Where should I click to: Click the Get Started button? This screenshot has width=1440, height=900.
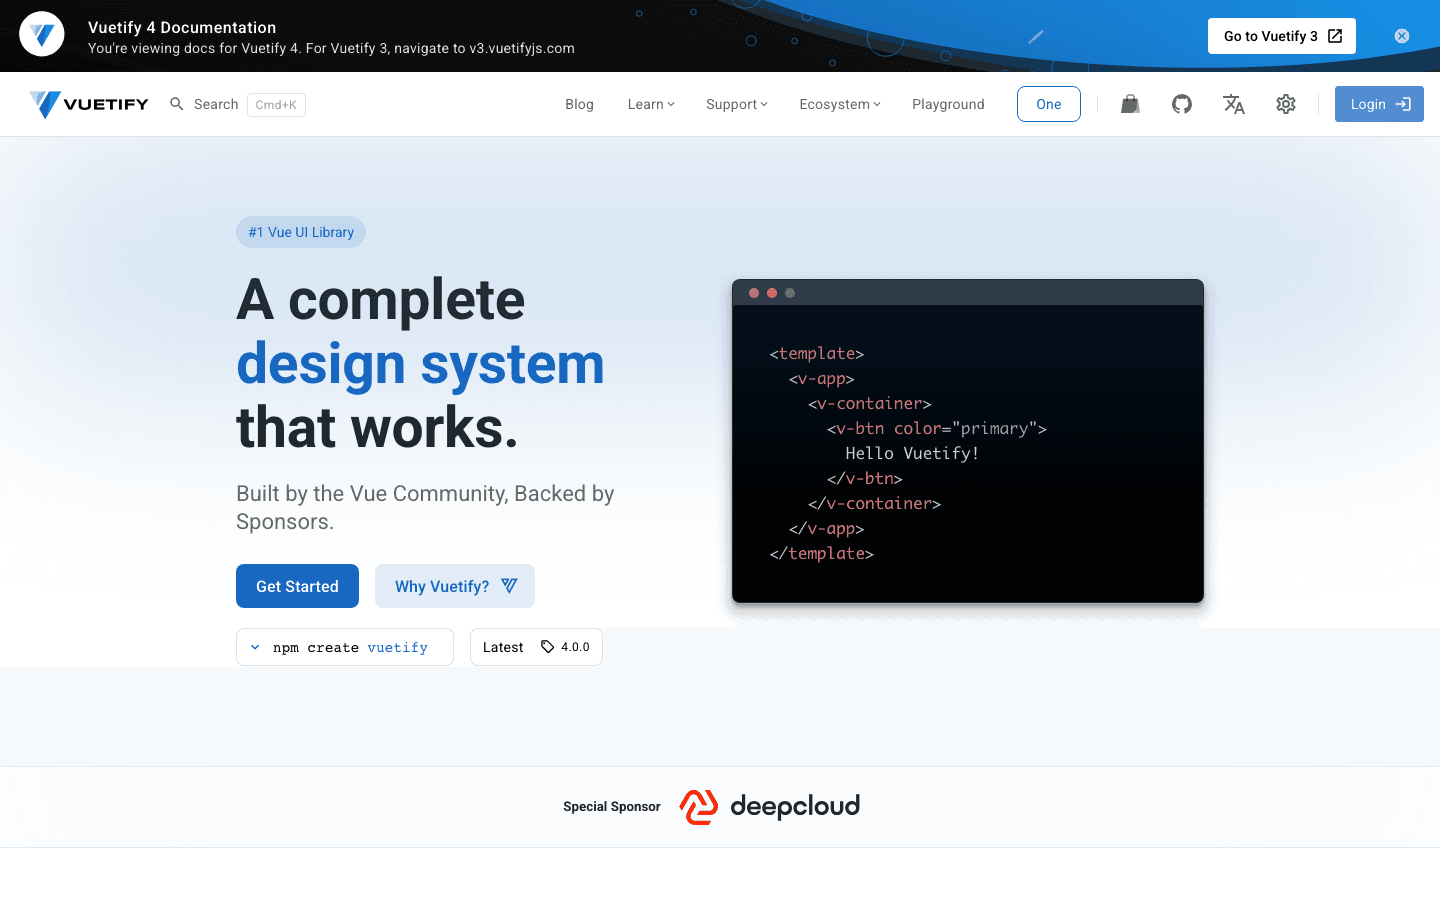click(x=297, y=585)
